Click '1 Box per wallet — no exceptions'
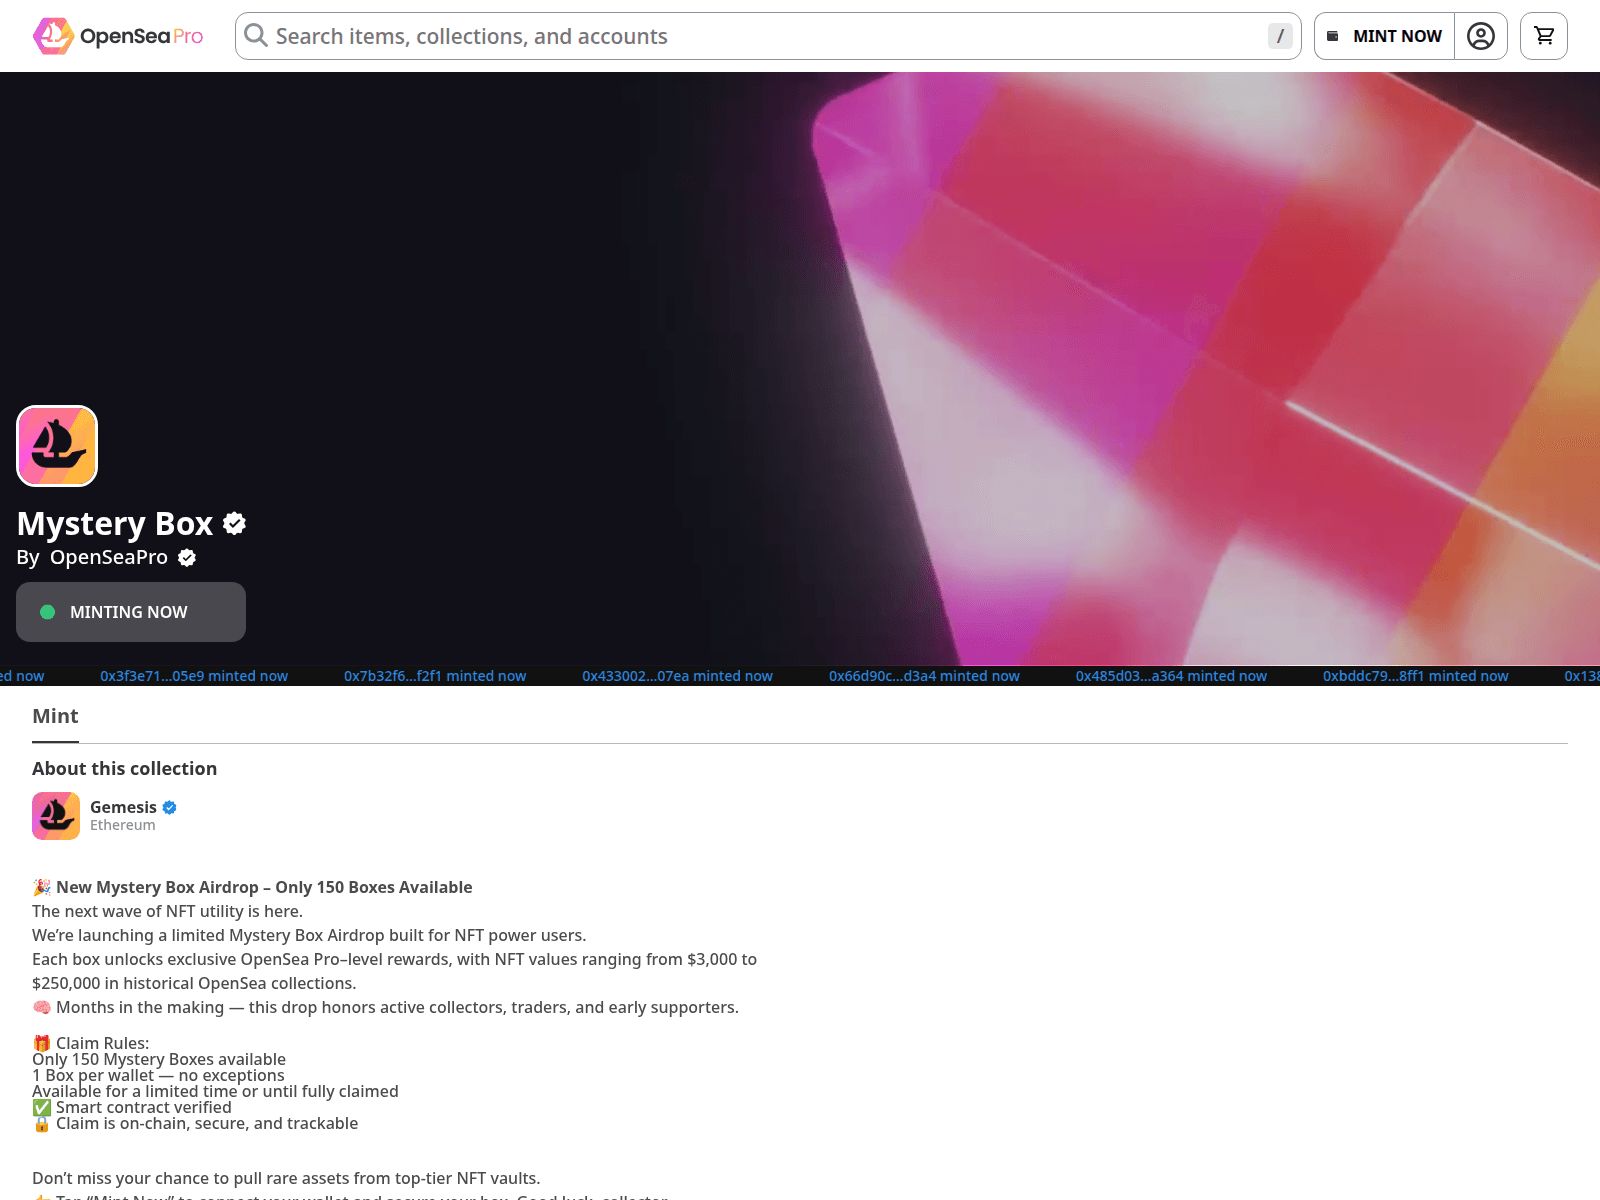 click(x=158, y=1075)
